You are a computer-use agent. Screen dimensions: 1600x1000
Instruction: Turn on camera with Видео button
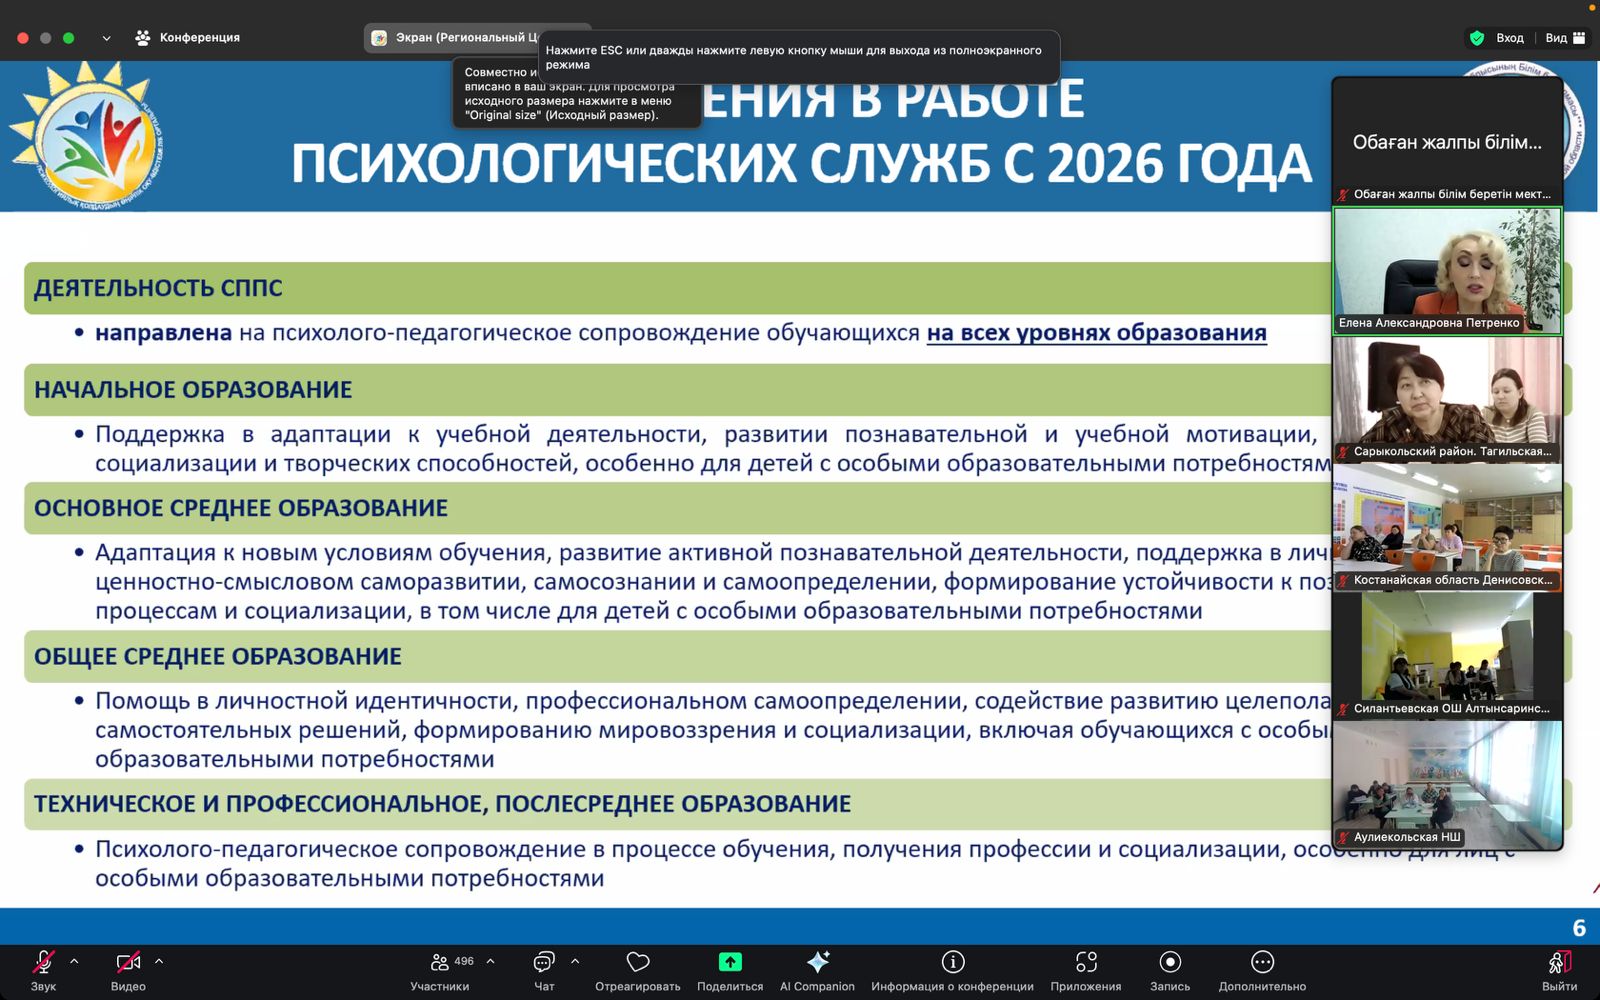[x=128, y=962]
